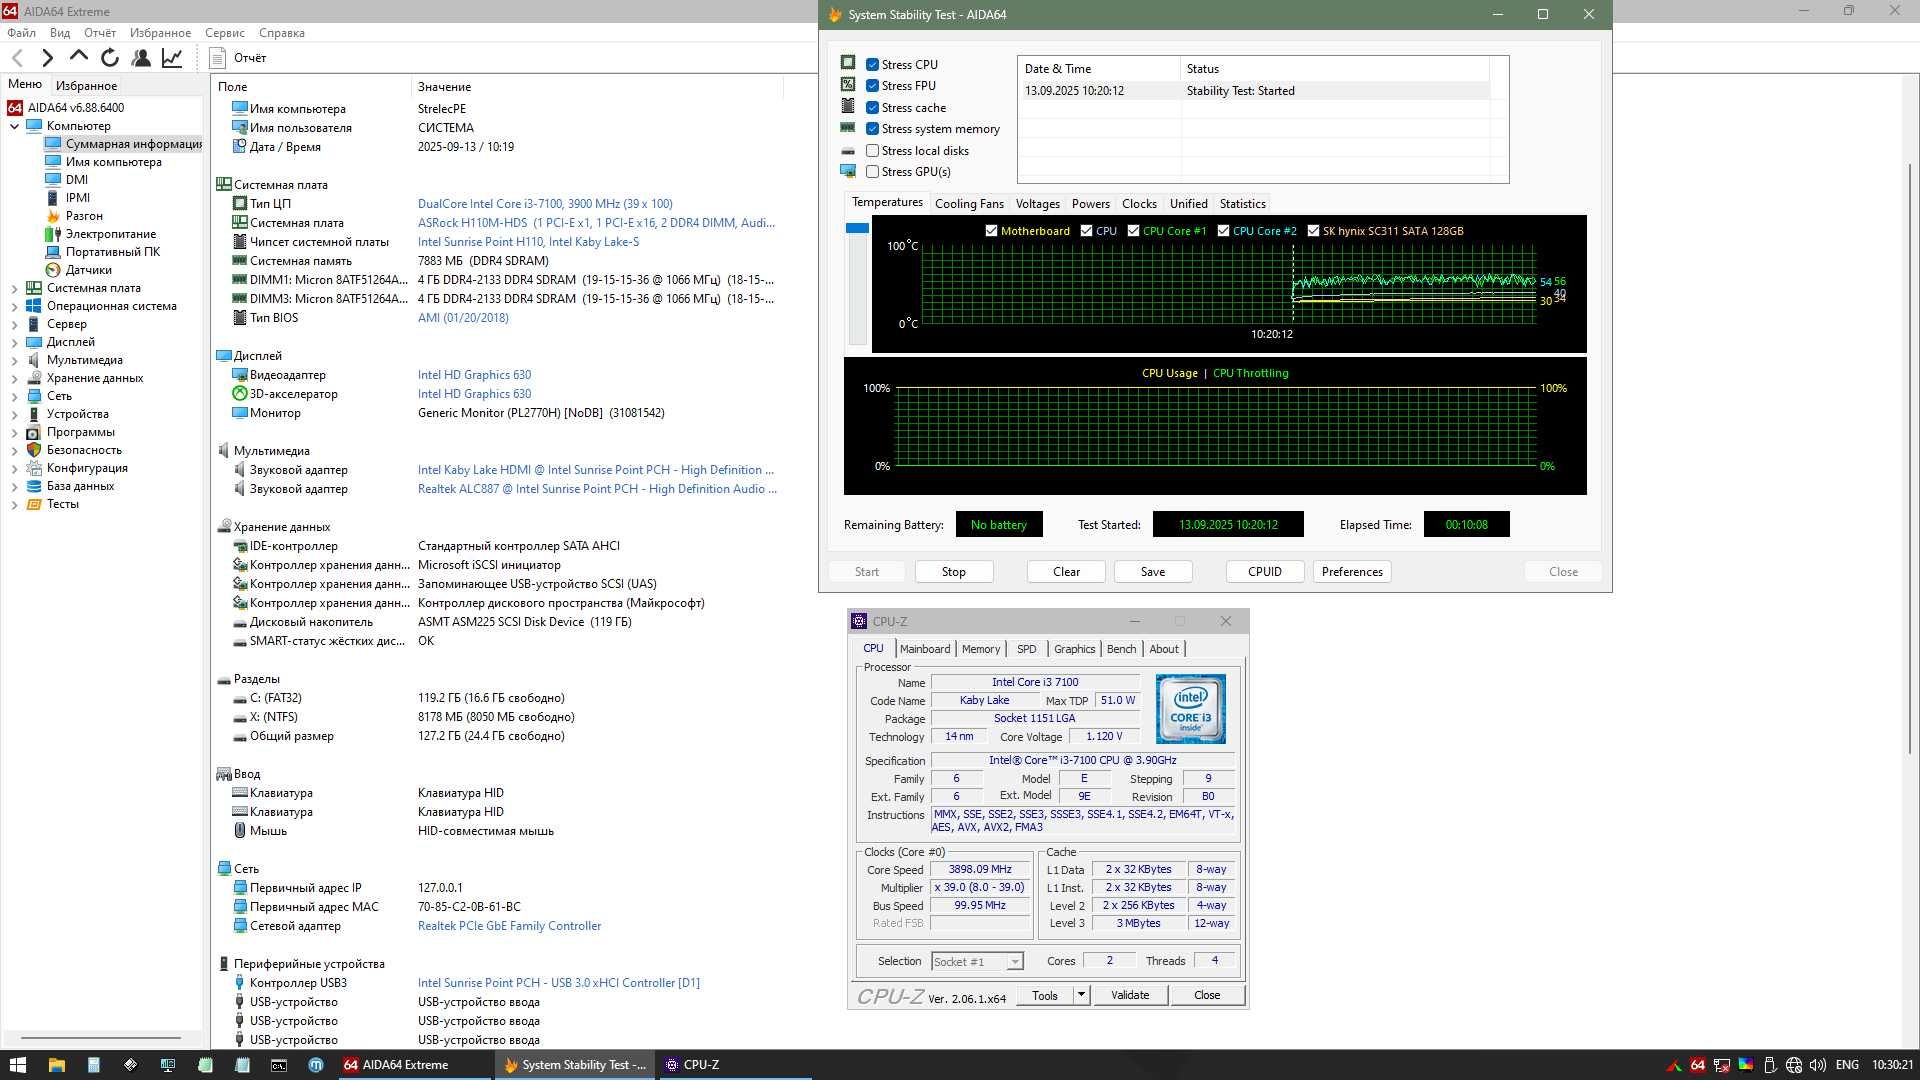Open File Explorer from the taskbar

pos(56,1065)
